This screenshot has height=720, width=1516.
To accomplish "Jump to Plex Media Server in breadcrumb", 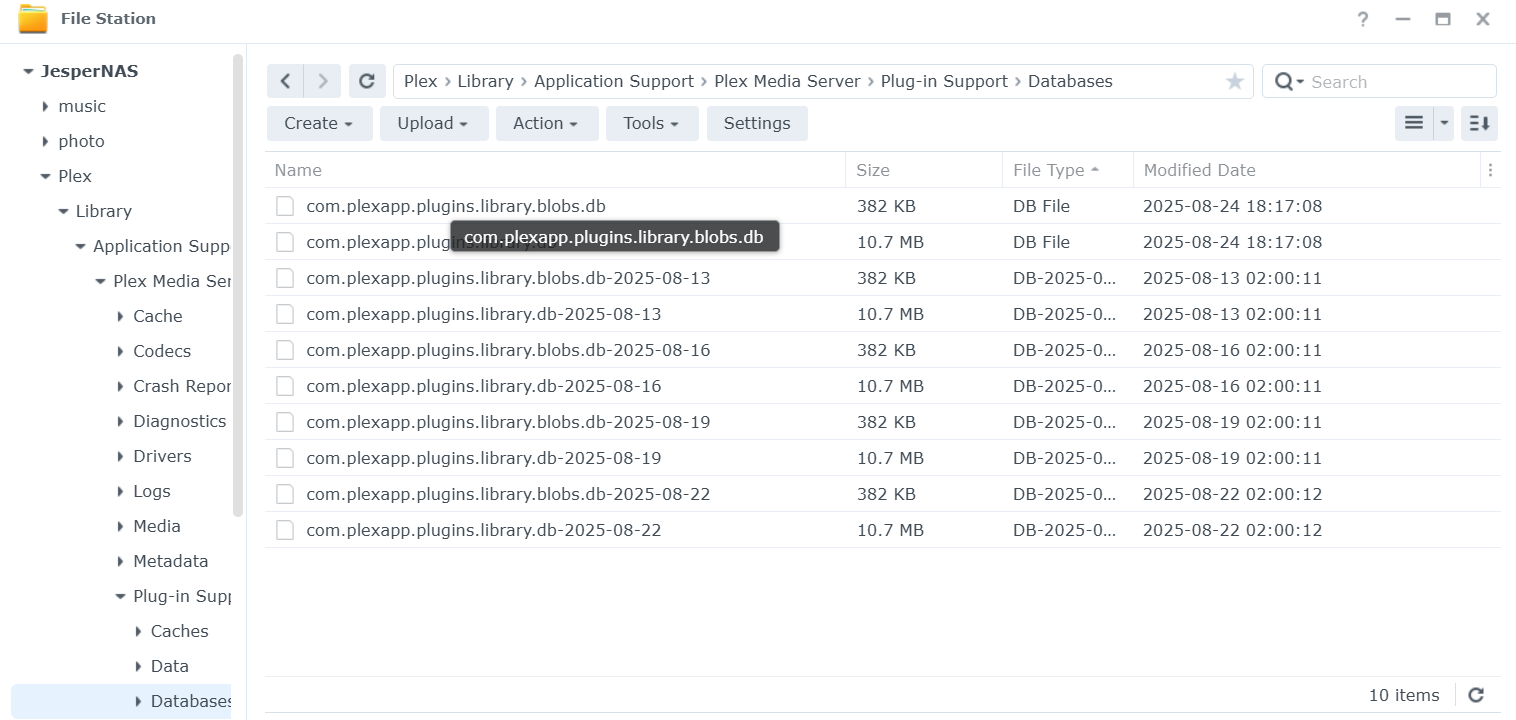I will tap(787, 81).
